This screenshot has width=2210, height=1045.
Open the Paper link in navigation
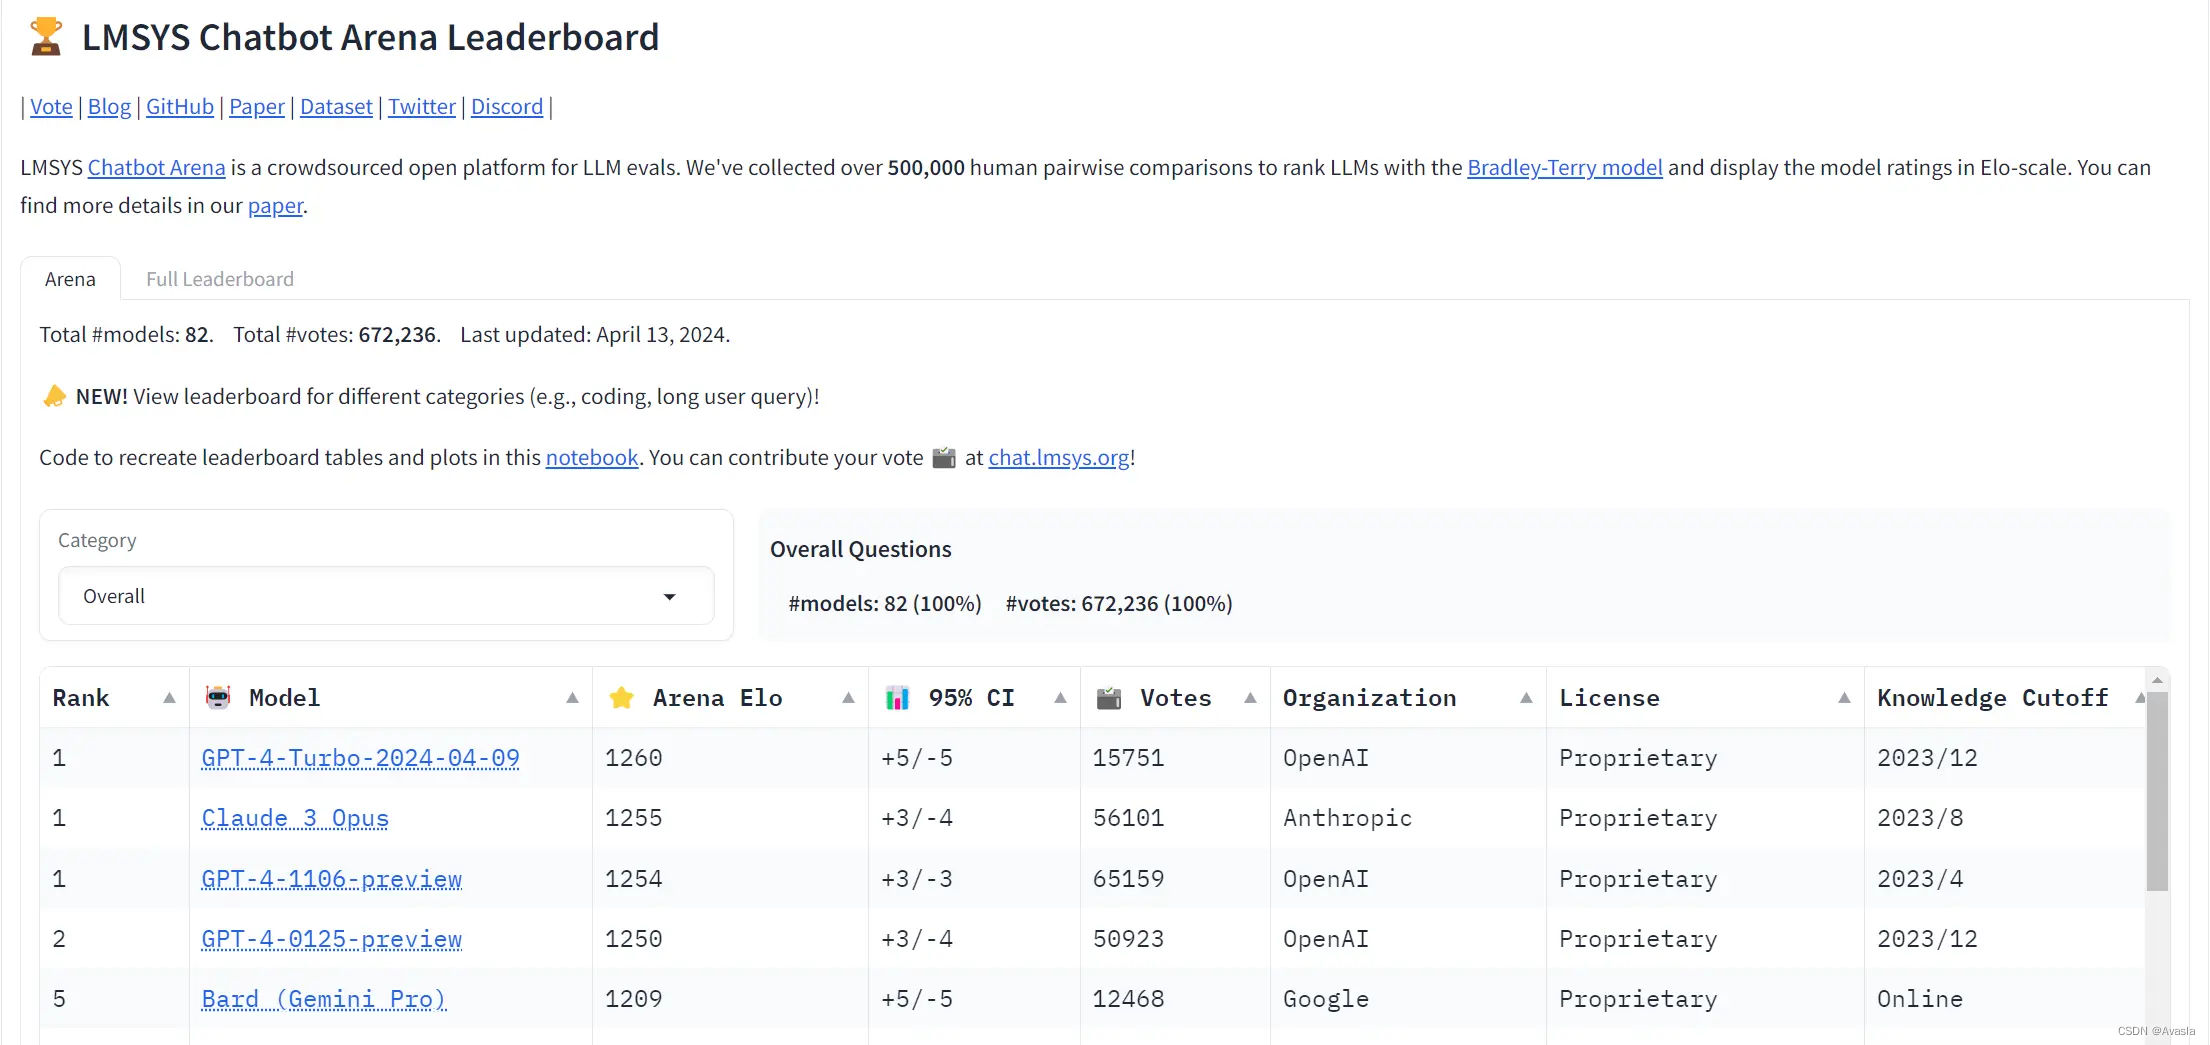(x=257, y=107)
